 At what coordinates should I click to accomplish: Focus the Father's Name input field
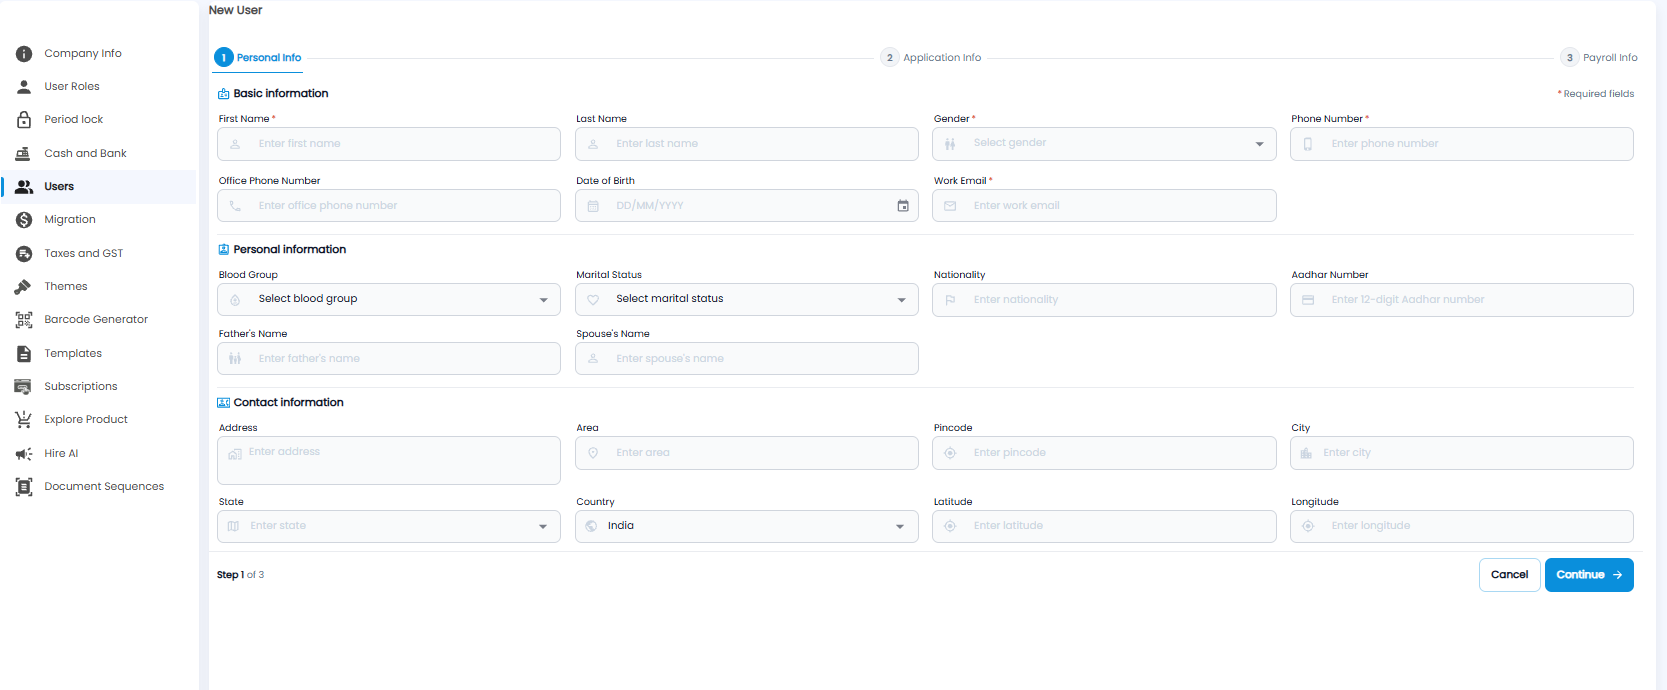[x=389, y=359]
